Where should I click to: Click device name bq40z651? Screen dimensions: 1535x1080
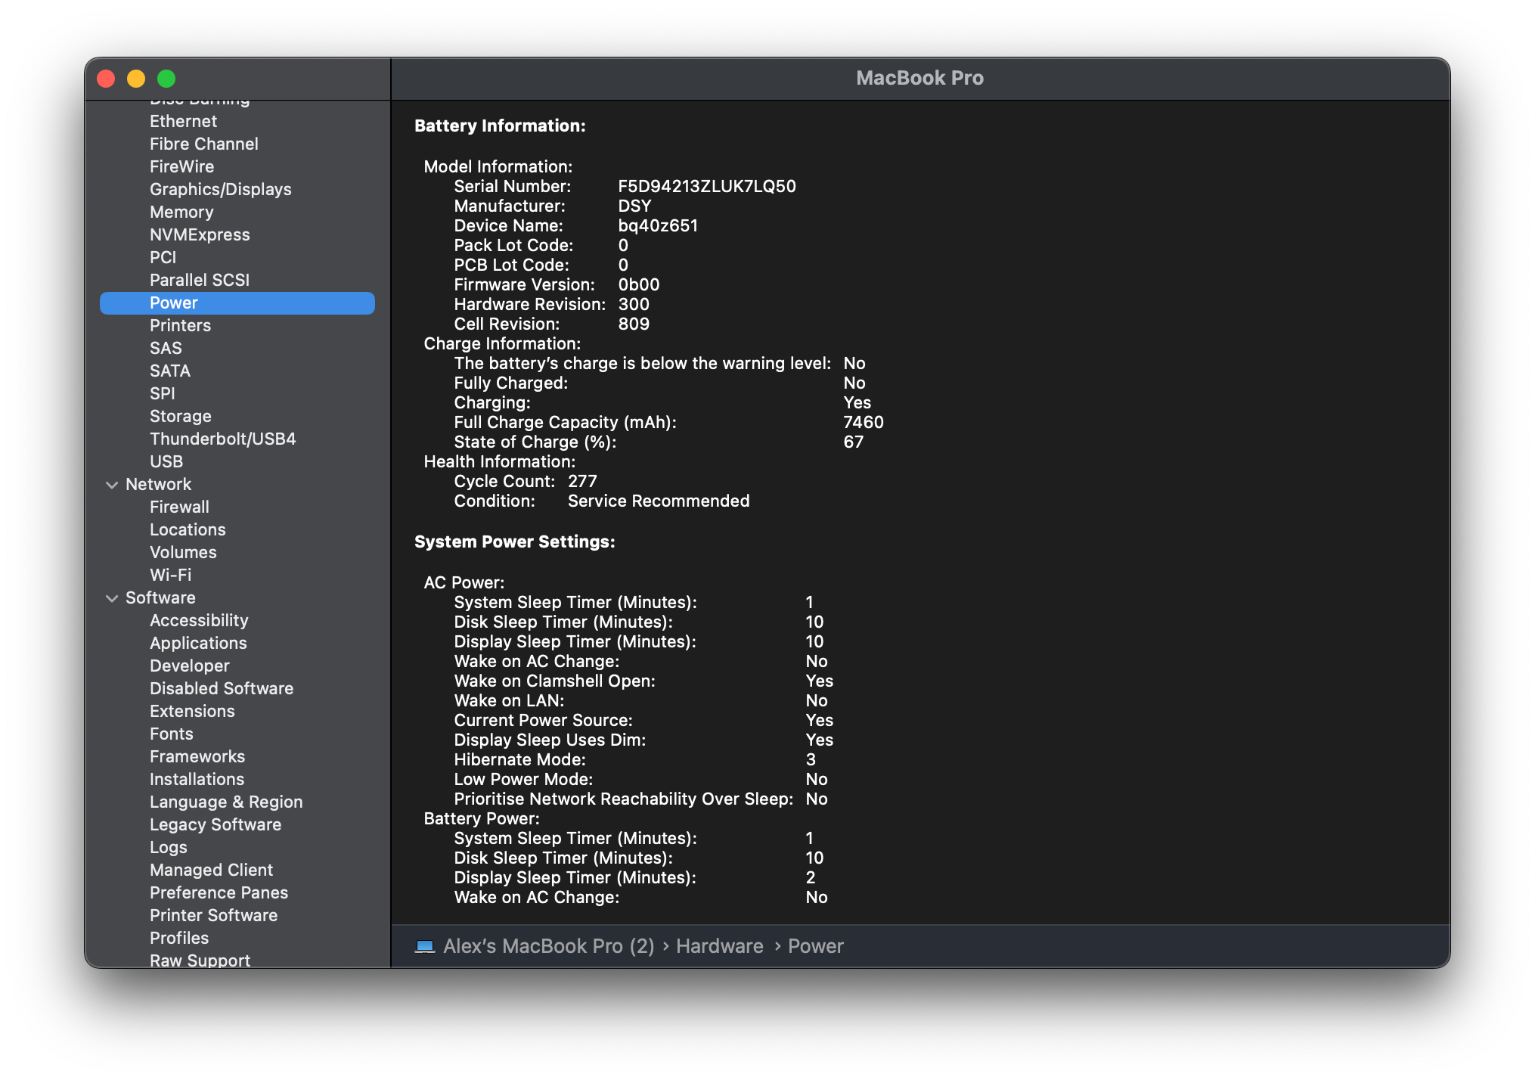[x=658, y=226]
